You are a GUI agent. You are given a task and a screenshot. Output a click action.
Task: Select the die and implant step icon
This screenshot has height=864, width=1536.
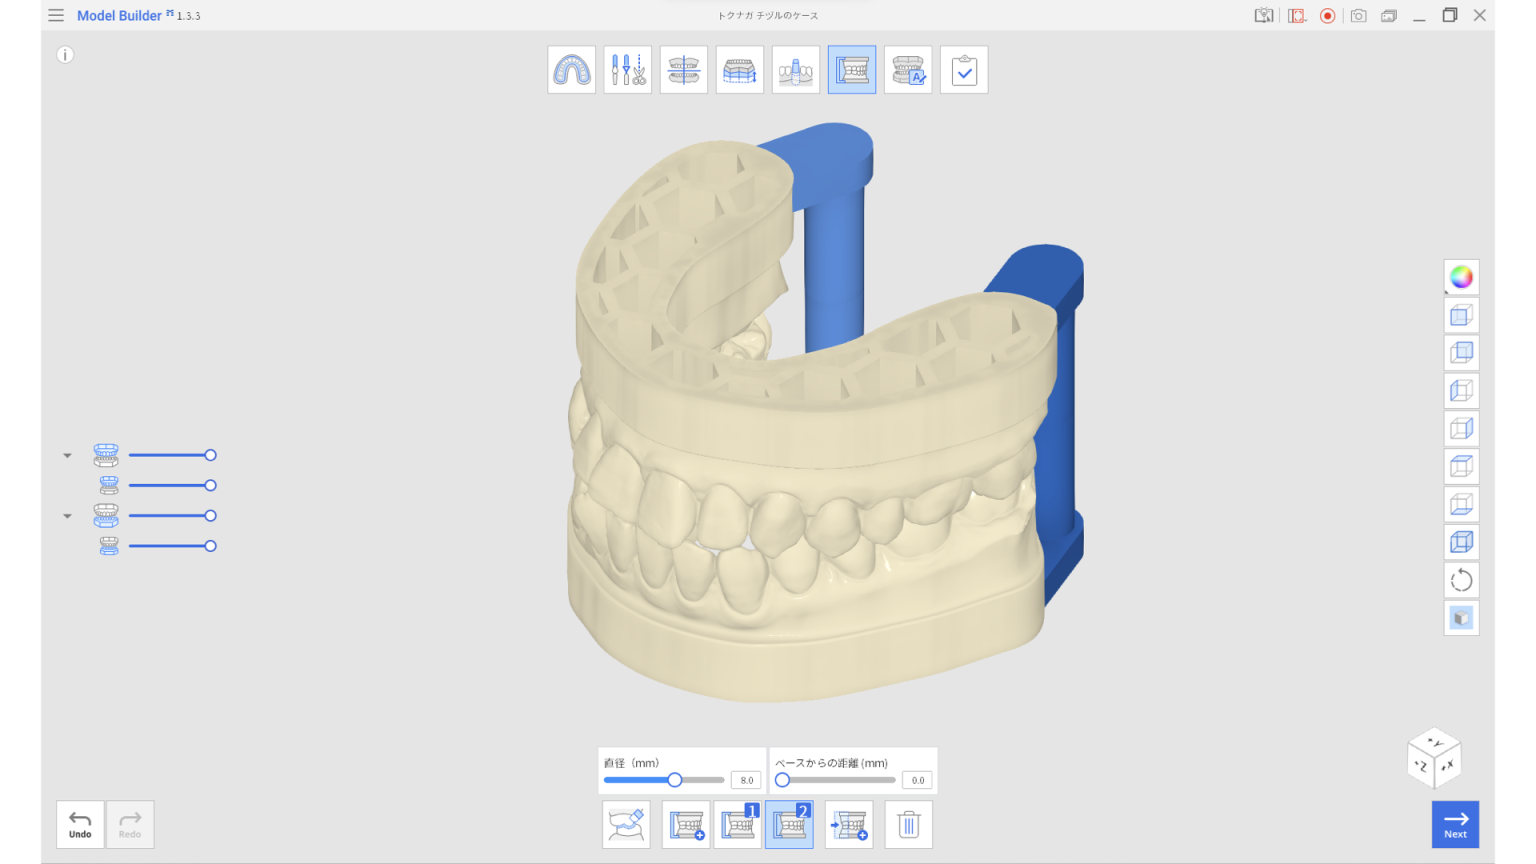[795, 69]
